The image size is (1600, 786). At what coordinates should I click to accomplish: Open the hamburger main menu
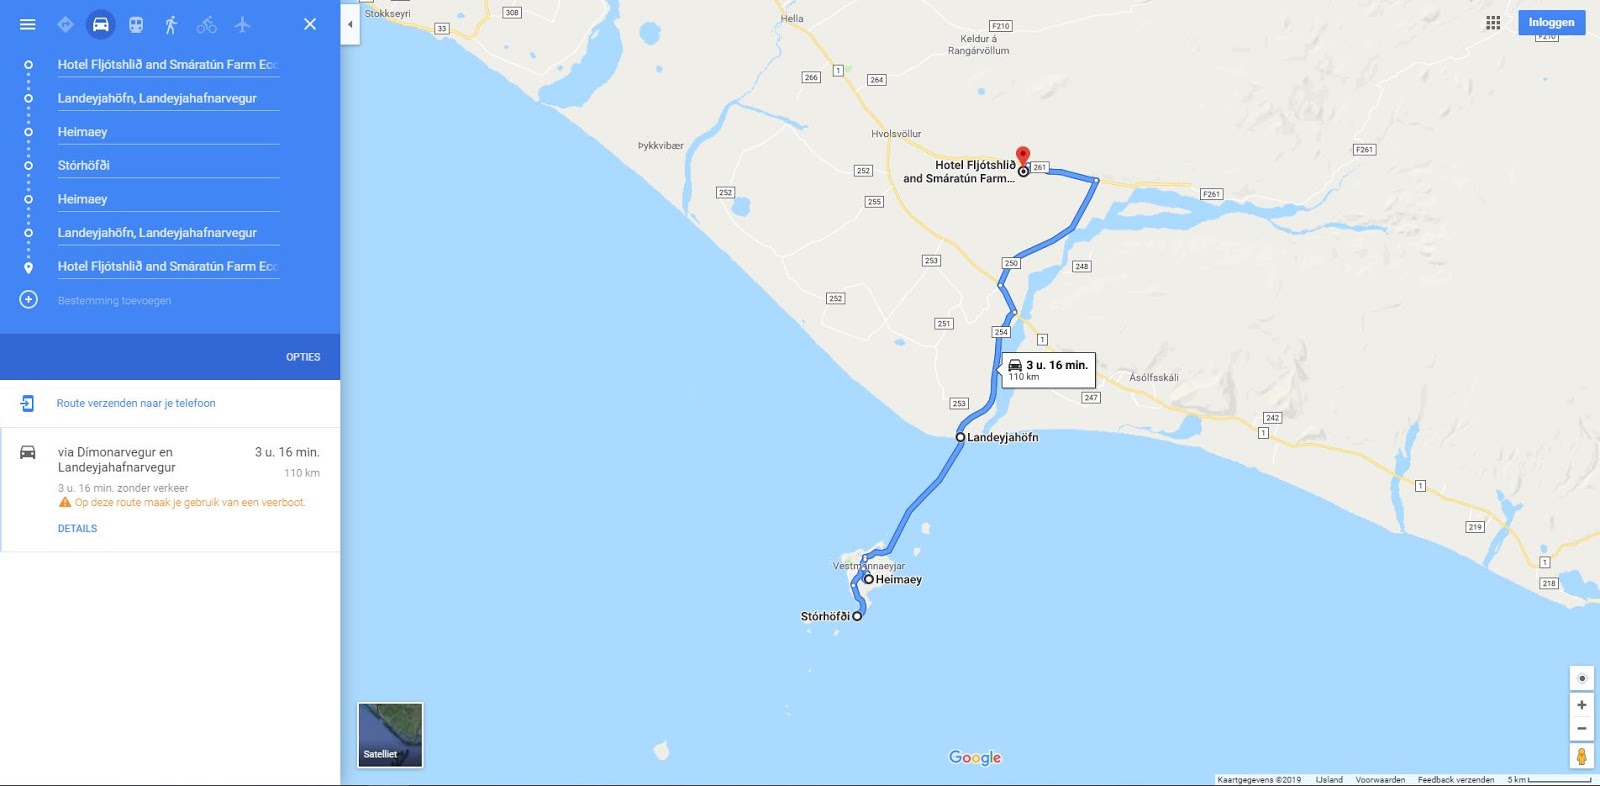tap(28, 24)
